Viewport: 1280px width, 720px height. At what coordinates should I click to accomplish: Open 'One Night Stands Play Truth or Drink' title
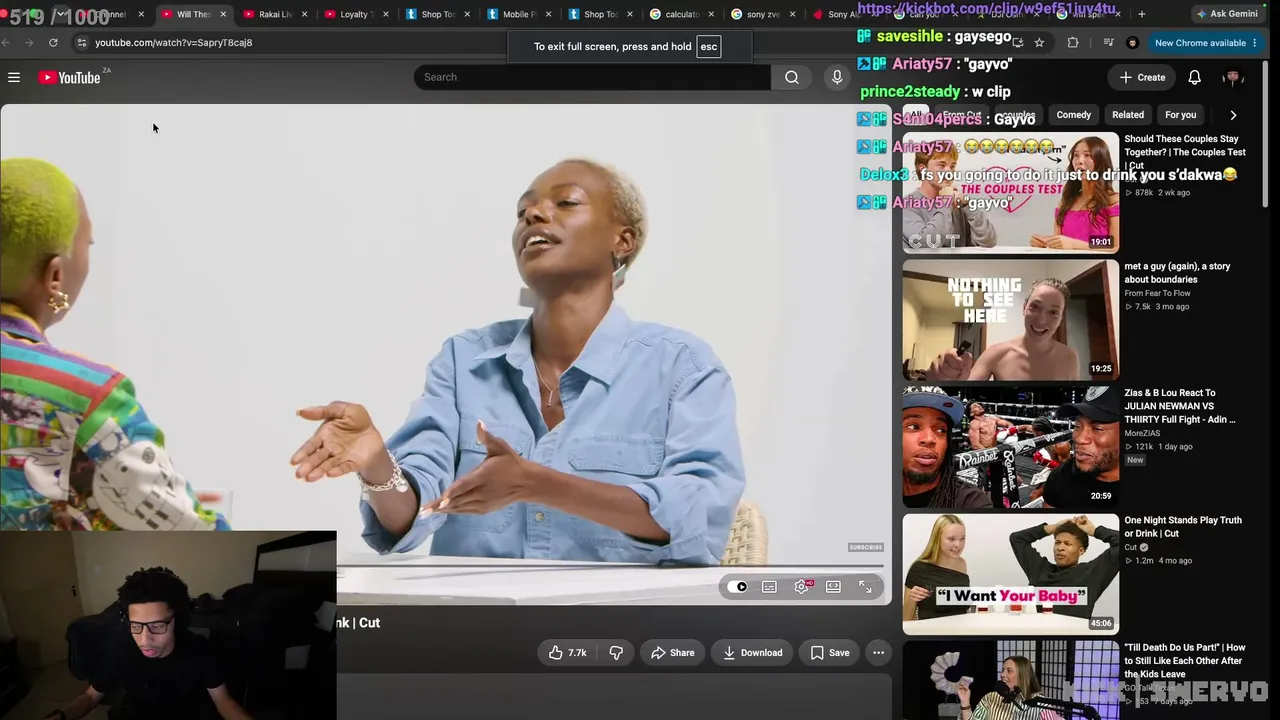1183,527
